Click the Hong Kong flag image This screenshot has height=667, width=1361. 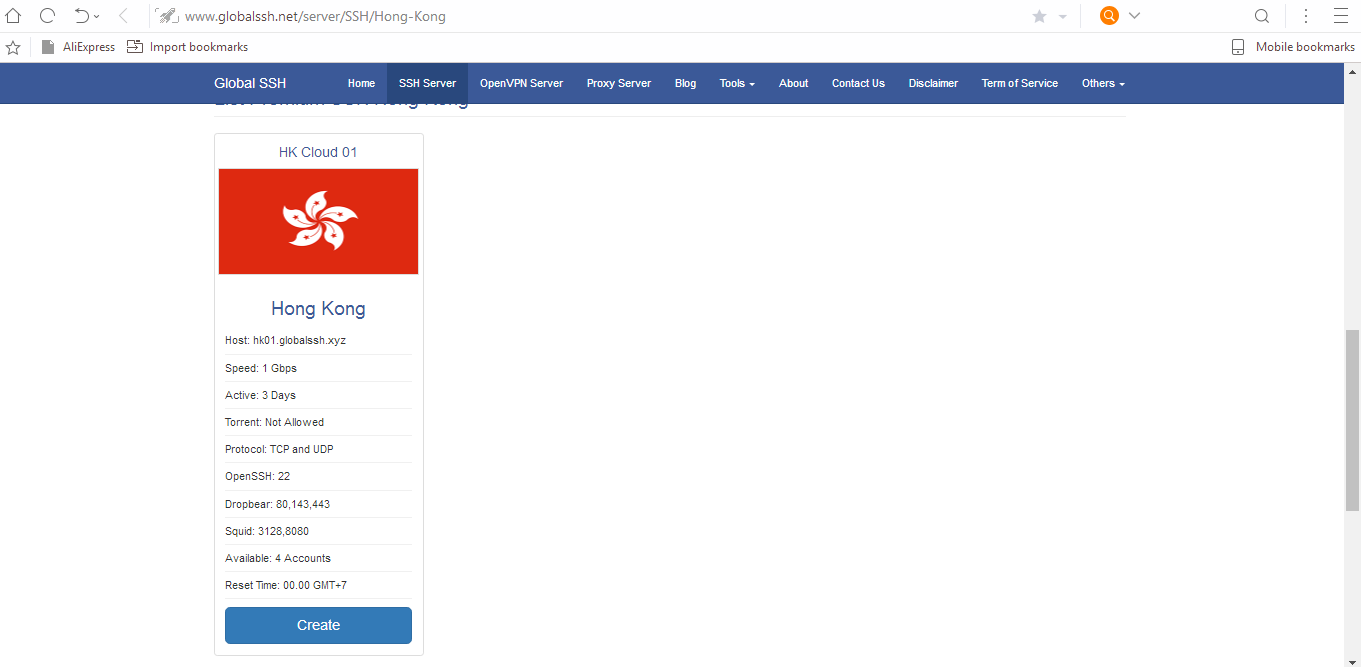318,221
